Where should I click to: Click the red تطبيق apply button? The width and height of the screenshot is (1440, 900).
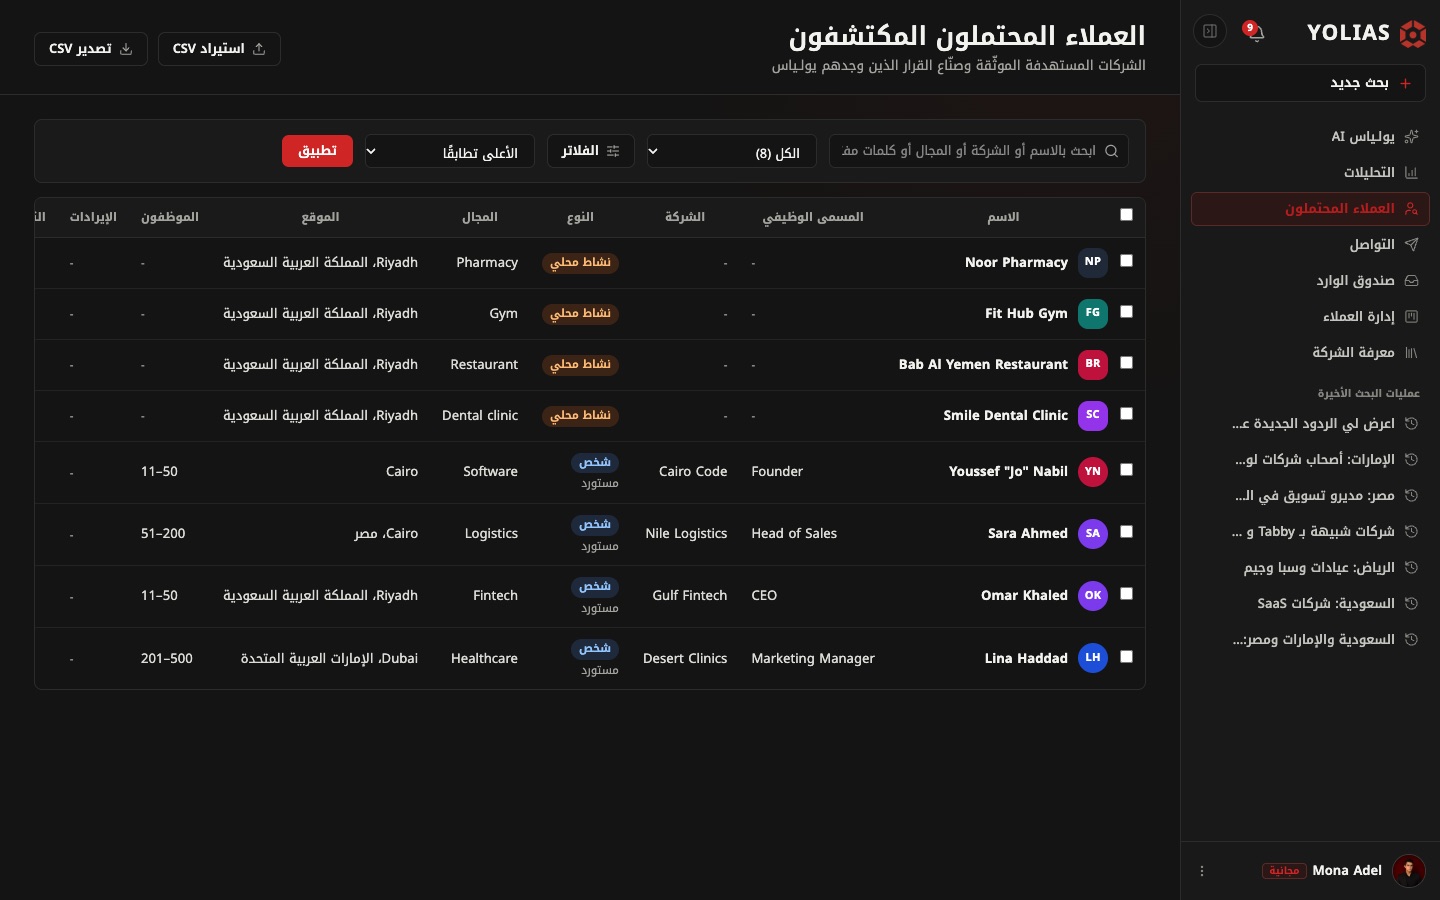317,151
